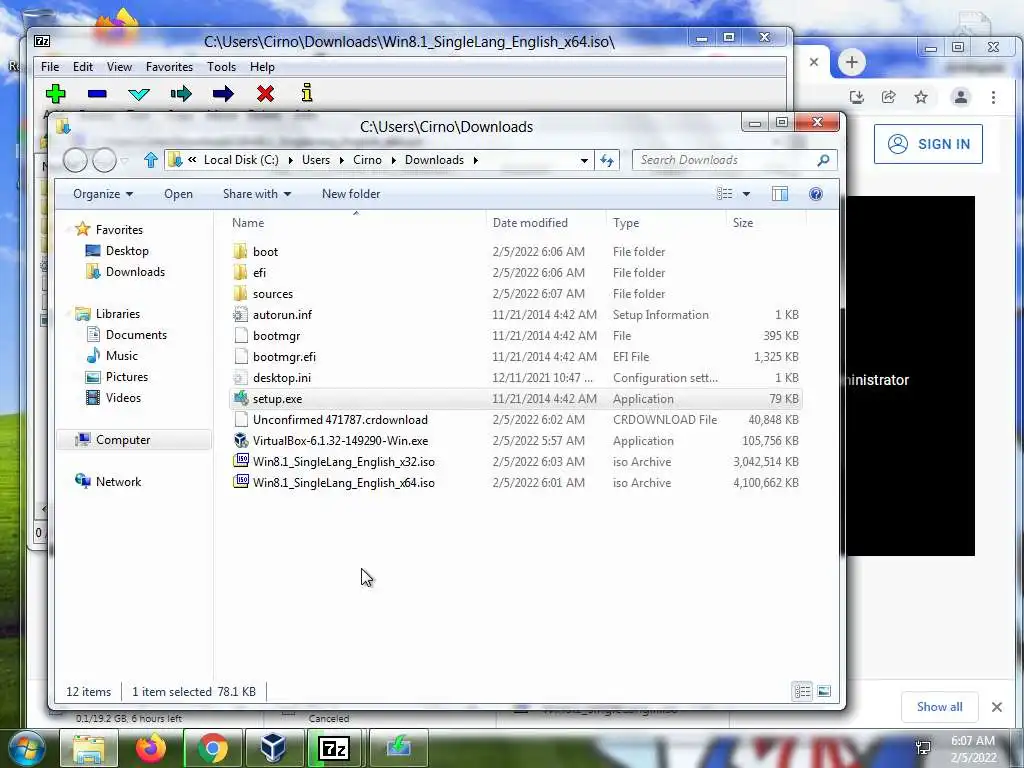
Task: Open Chrome three-dot menu
Action: point(993,97)
